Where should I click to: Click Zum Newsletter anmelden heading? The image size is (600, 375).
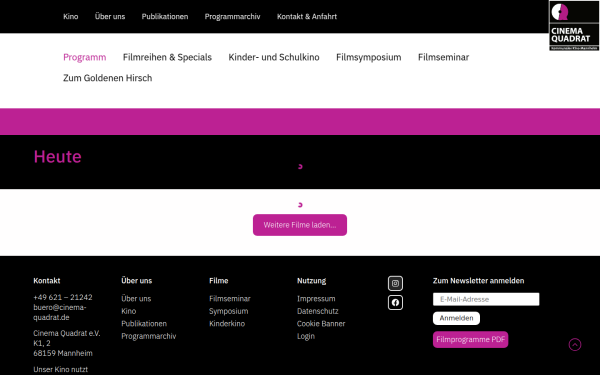tap(479, 281)
